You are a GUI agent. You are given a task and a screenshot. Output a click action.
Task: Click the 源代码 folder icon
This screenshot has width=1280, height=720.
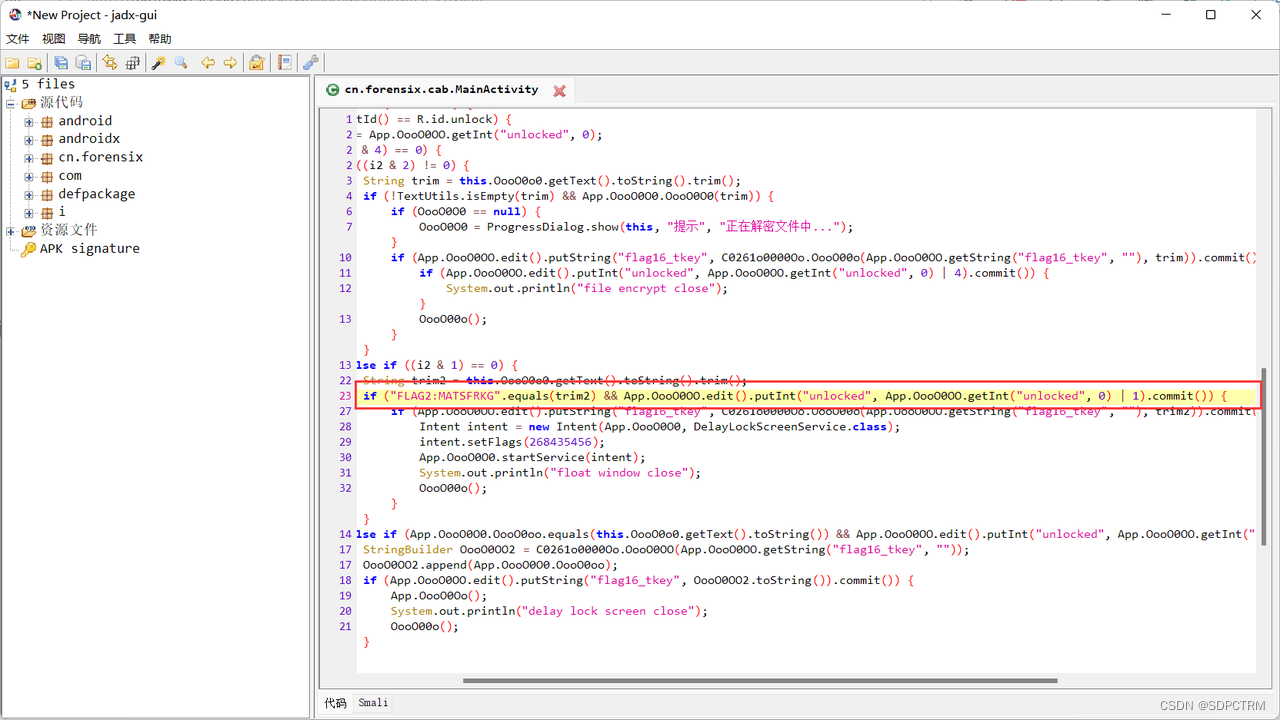[28, 103]
